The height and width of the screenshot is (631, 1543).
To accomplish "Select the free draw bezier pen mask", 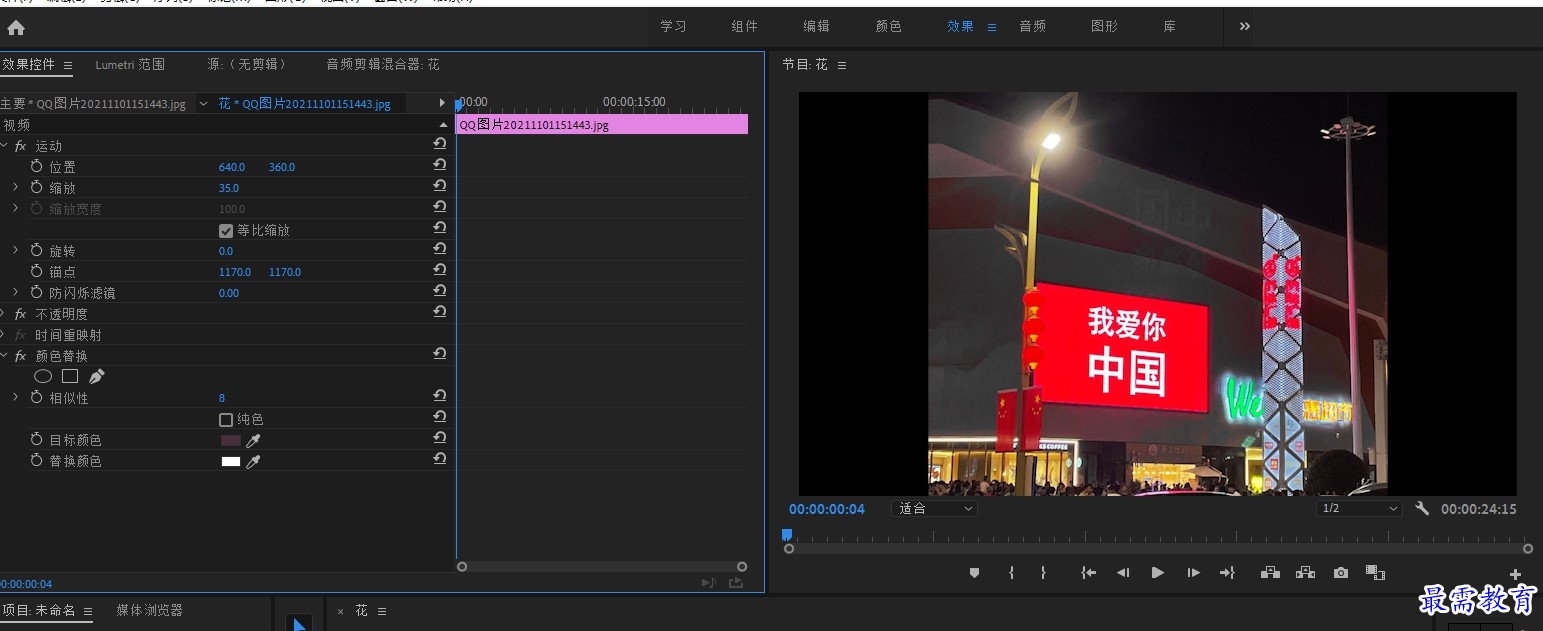I will pos(96,377).
